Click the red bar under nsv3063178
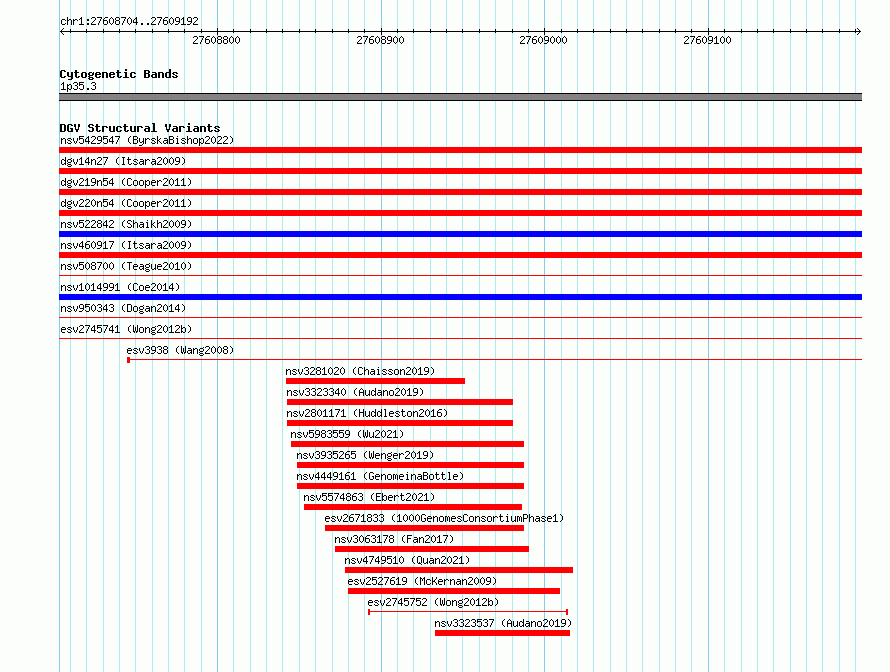Image resolution: width=890 pixels, height=672 pixels. point(432,549)
